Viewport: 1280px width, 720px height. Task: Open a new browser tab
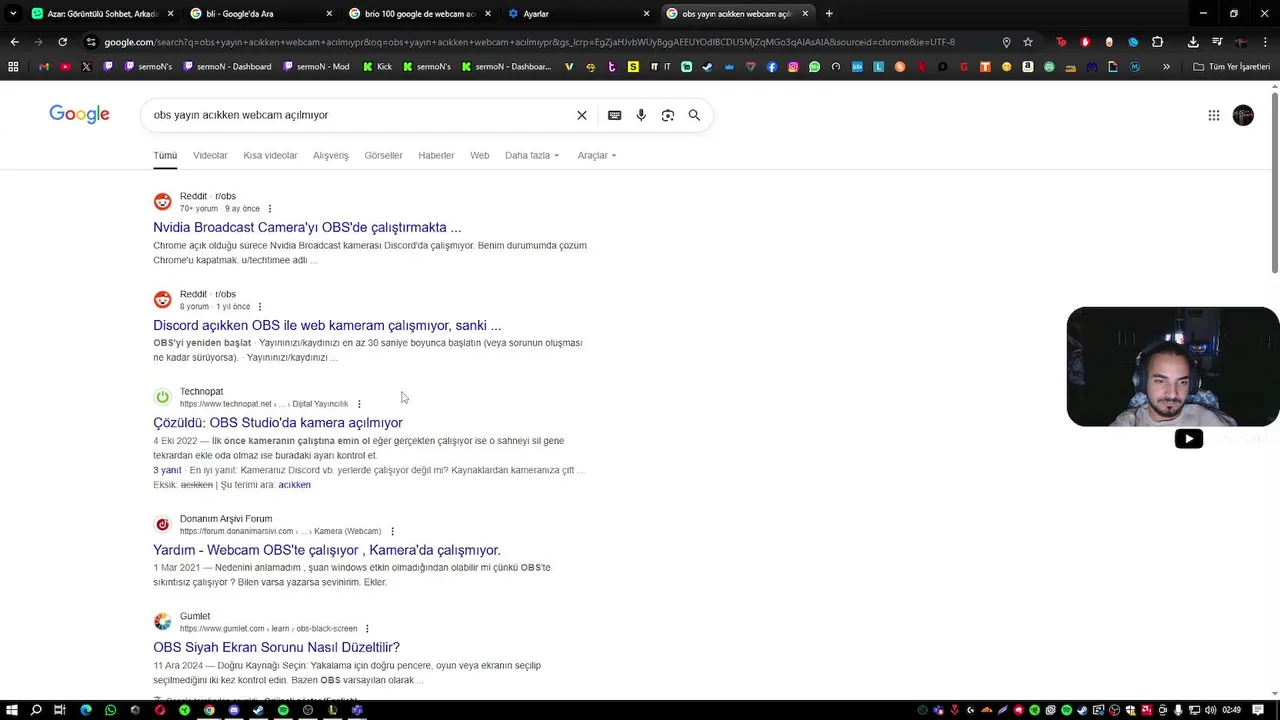(x=829, y=14)
